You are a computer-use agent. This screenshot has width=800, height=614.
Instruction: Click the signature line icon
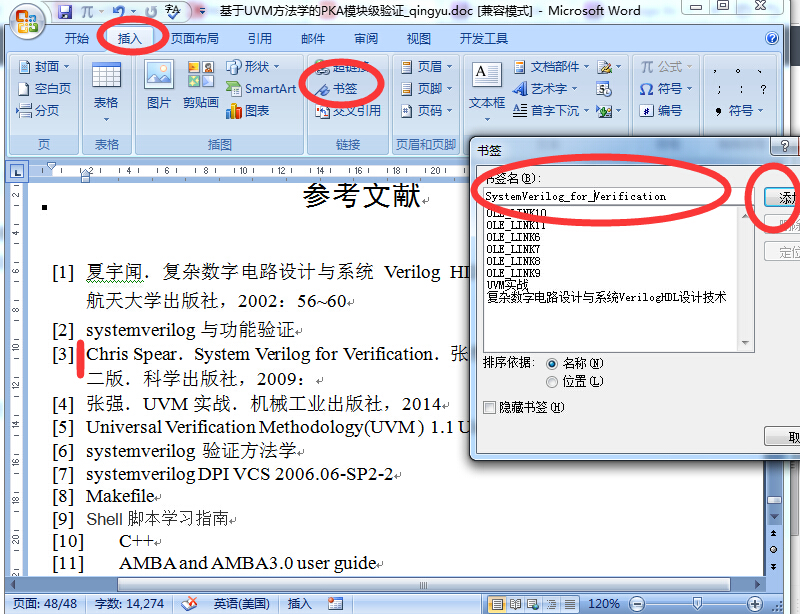pos(609,66)
